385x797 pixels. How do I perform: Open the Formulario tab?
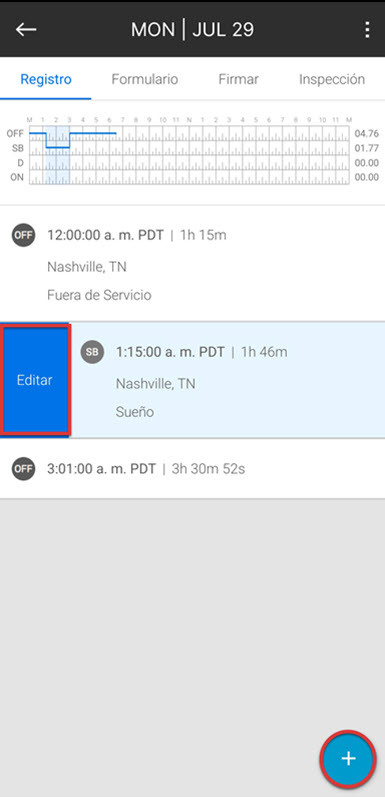point(144,79)
